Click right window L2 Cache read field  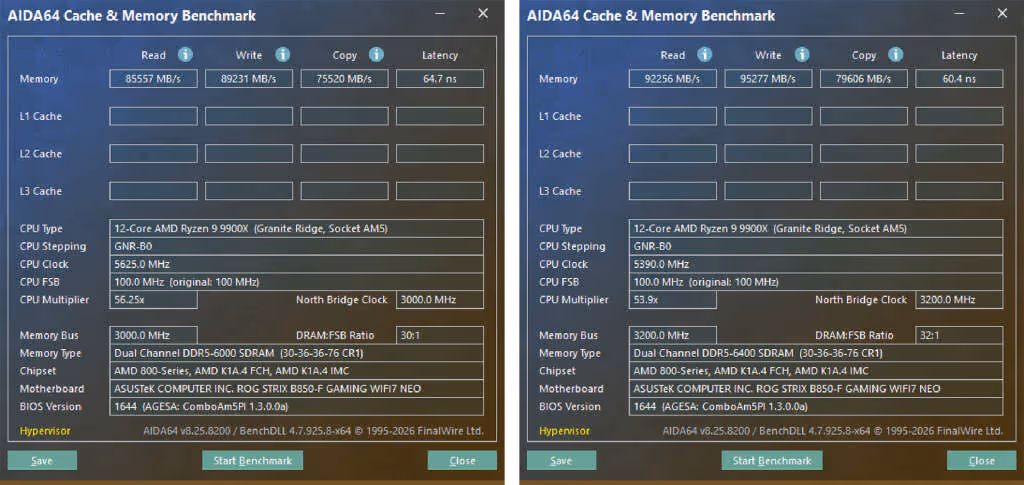(x=673, y=153)
